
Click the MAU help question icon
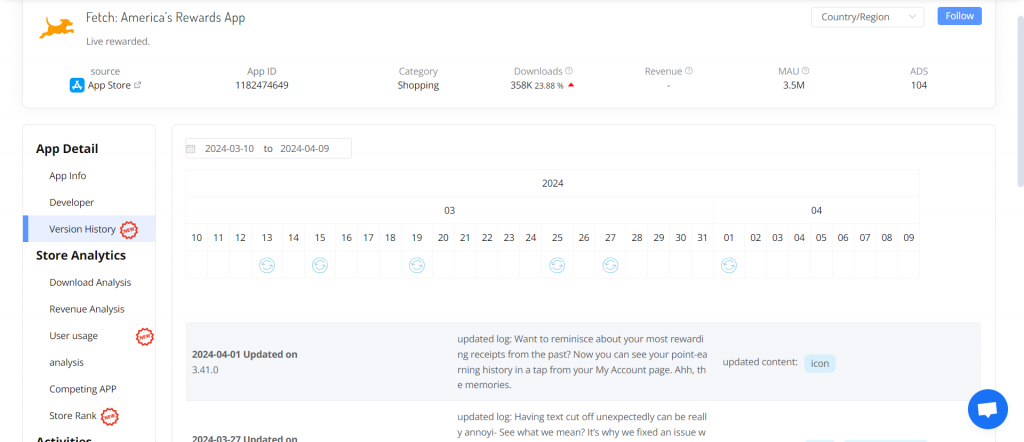[806, 71]
